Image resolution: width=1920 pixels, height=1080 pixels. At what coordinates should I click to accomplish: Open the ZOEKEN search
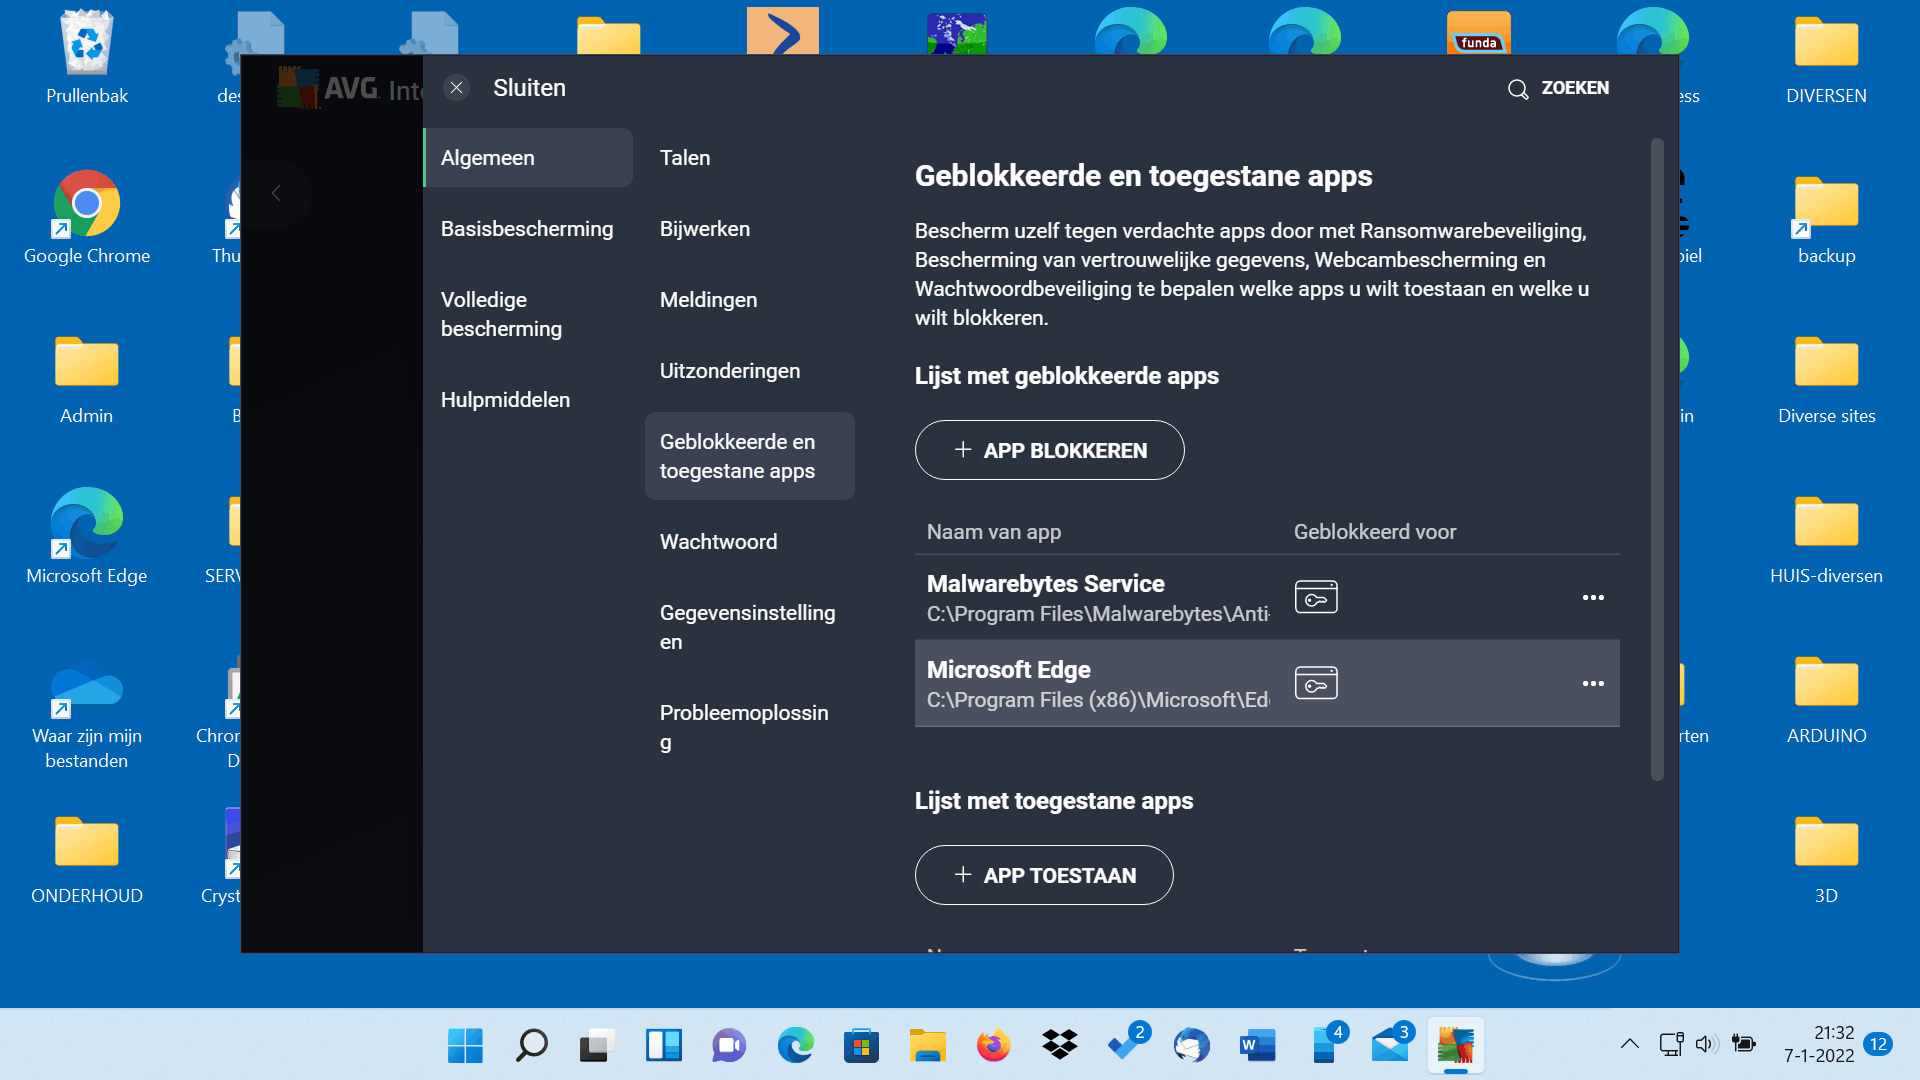tap(1558, 88)
